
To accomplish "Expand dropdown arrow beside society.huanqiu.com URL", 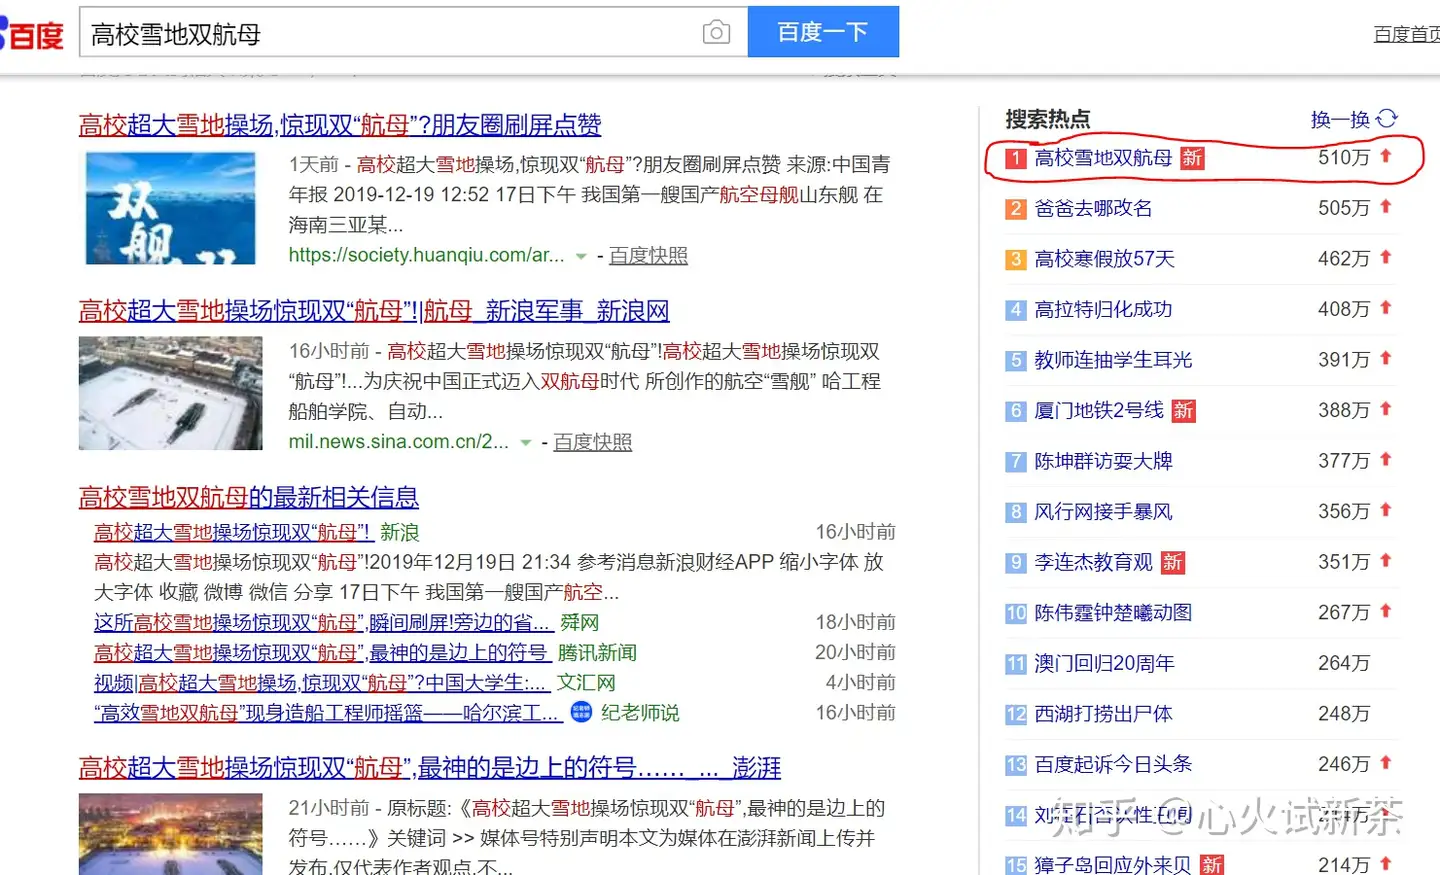I will [x=581, y=256].
